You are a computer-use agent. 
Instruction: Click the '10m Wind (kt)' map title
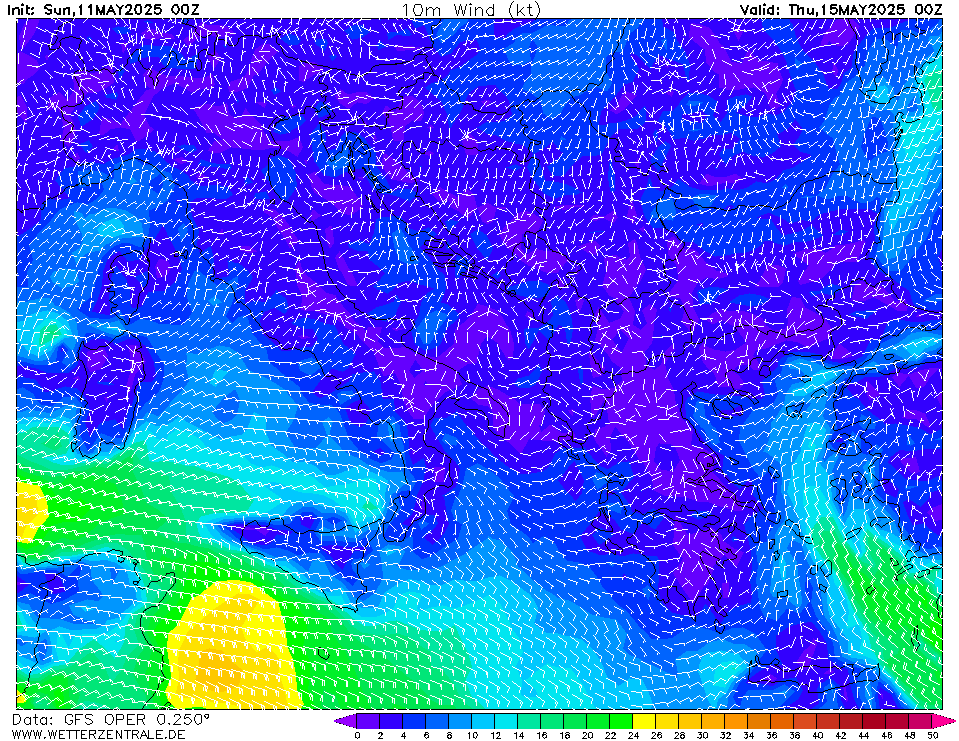coord(472,9)
